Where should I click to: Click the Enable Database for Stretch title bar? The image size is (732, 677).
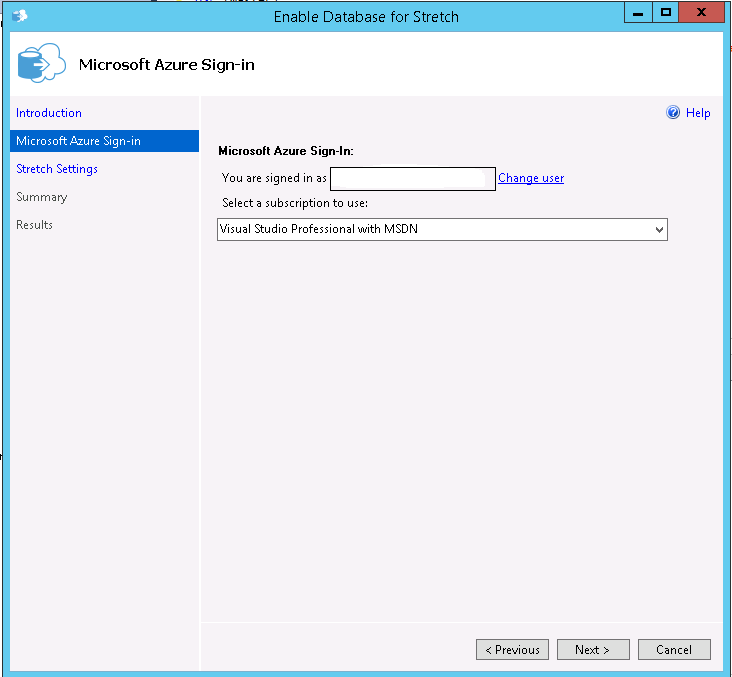365,15
